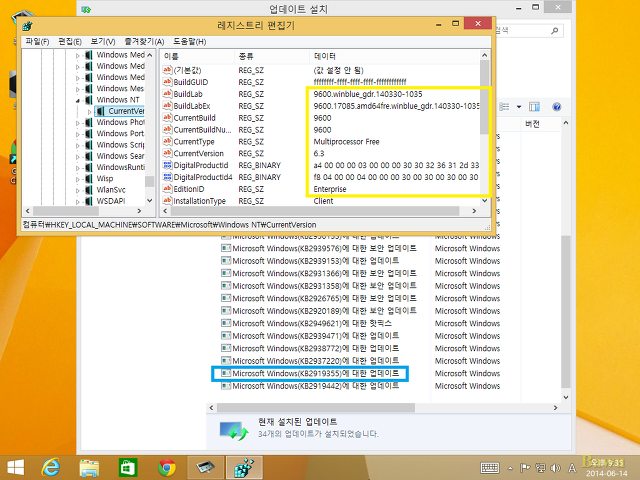The image size is (640, 480).
Task: Expand the Windows Portable key arrow
Action: pos(78,134)
